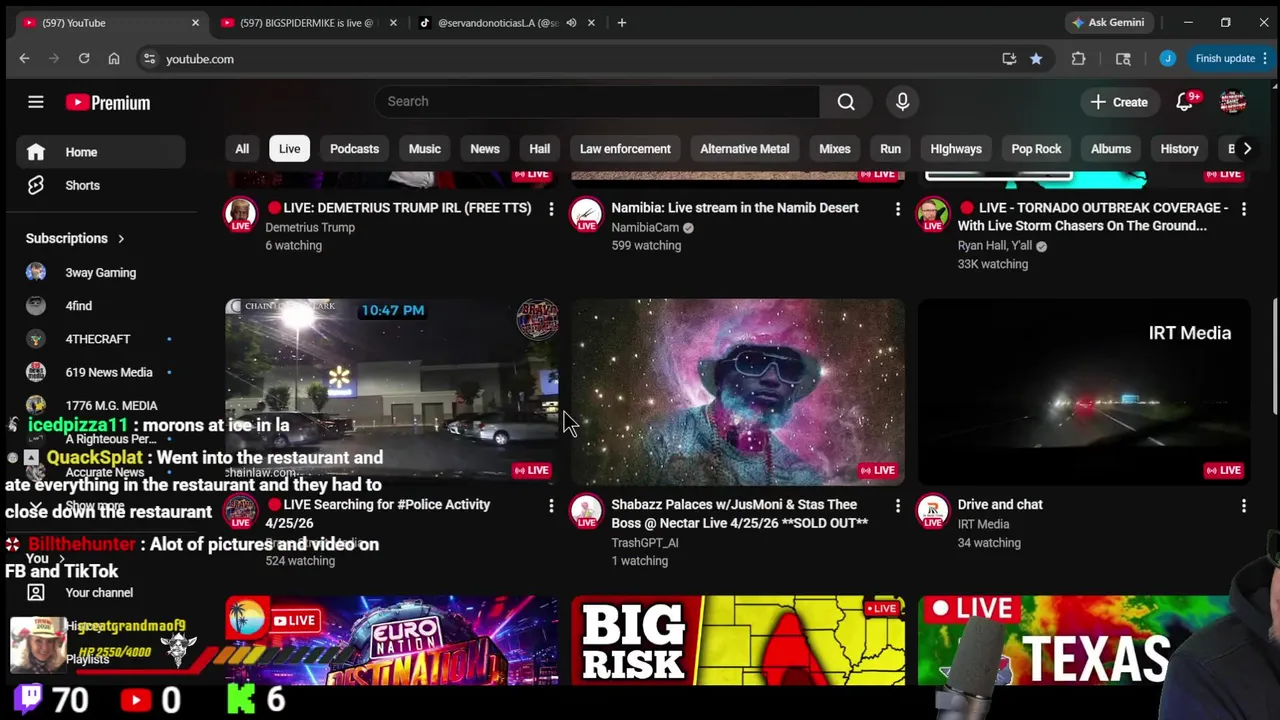The image size is (1280, 720).
Task: Start voice search with microphone icon
Action: (x=902, y=101)
